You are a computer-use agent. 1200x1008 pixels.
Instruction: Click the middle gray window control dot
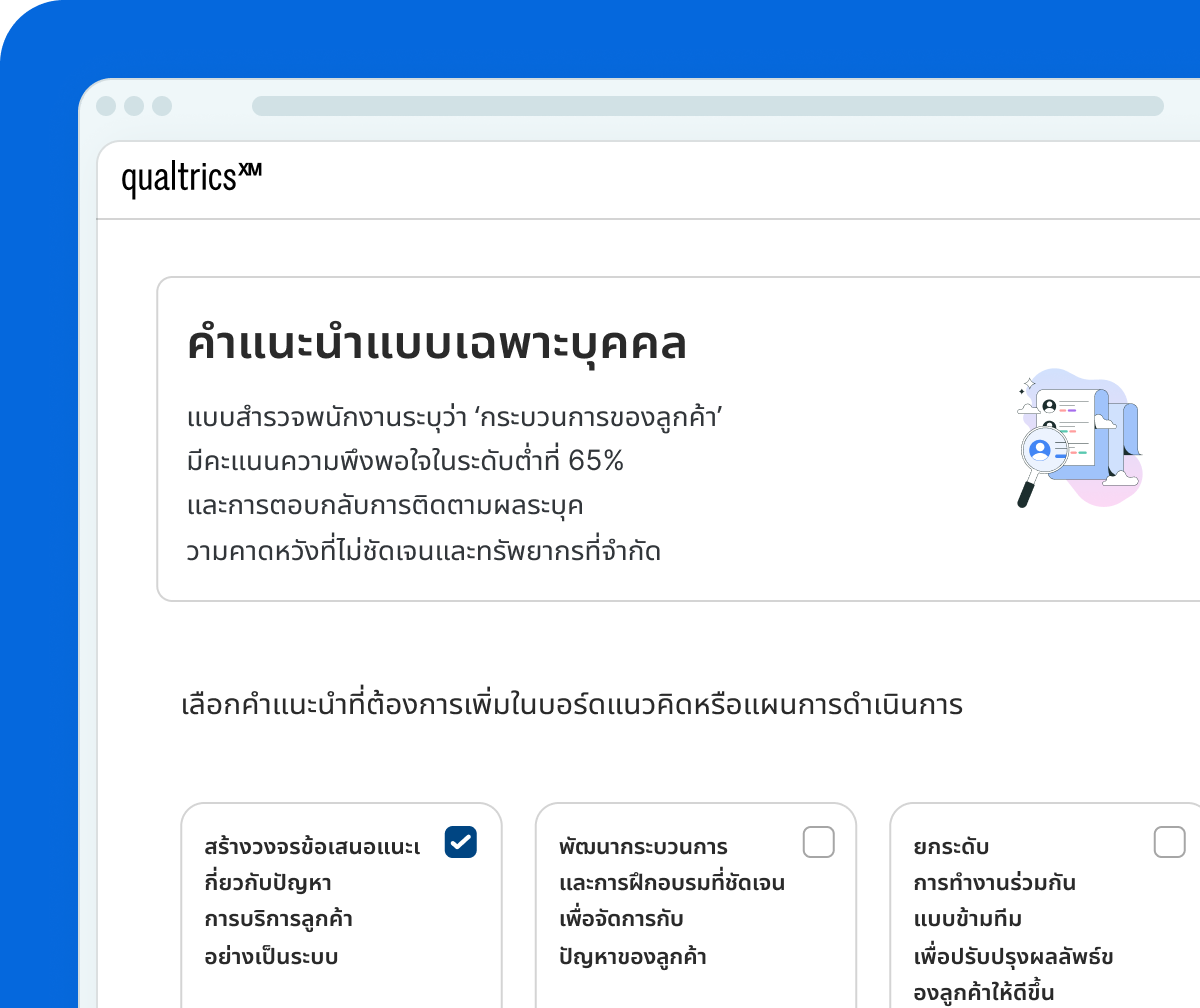(x=134, y=106)
